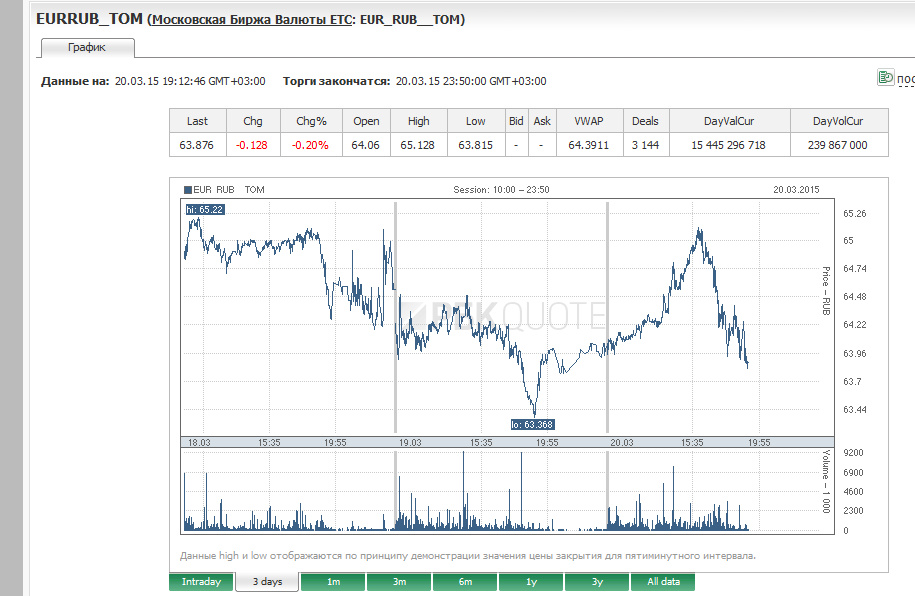Click the DayVolCur column header
Viewport: 915px width, 596px height.
tap(837, 121)
